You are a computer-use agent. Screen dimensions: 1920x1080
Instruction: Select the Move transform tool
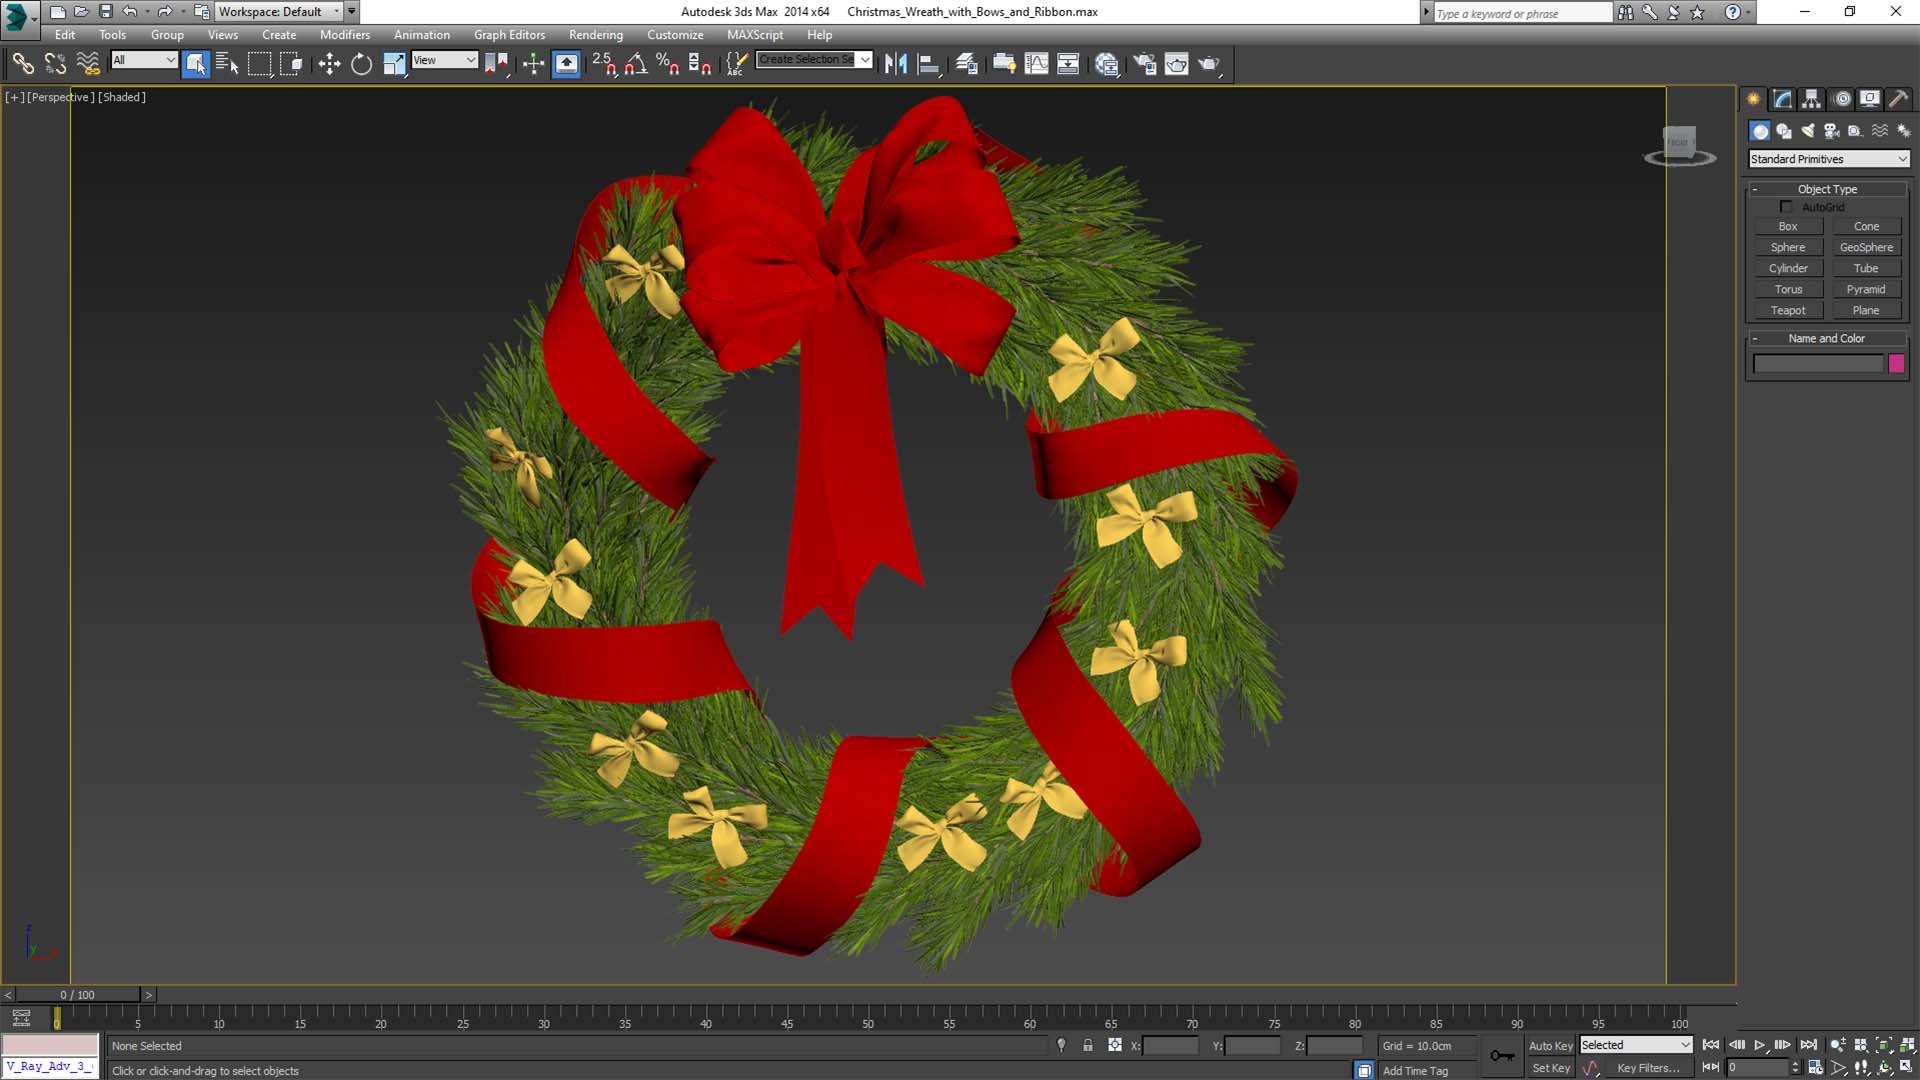[329, 64]
